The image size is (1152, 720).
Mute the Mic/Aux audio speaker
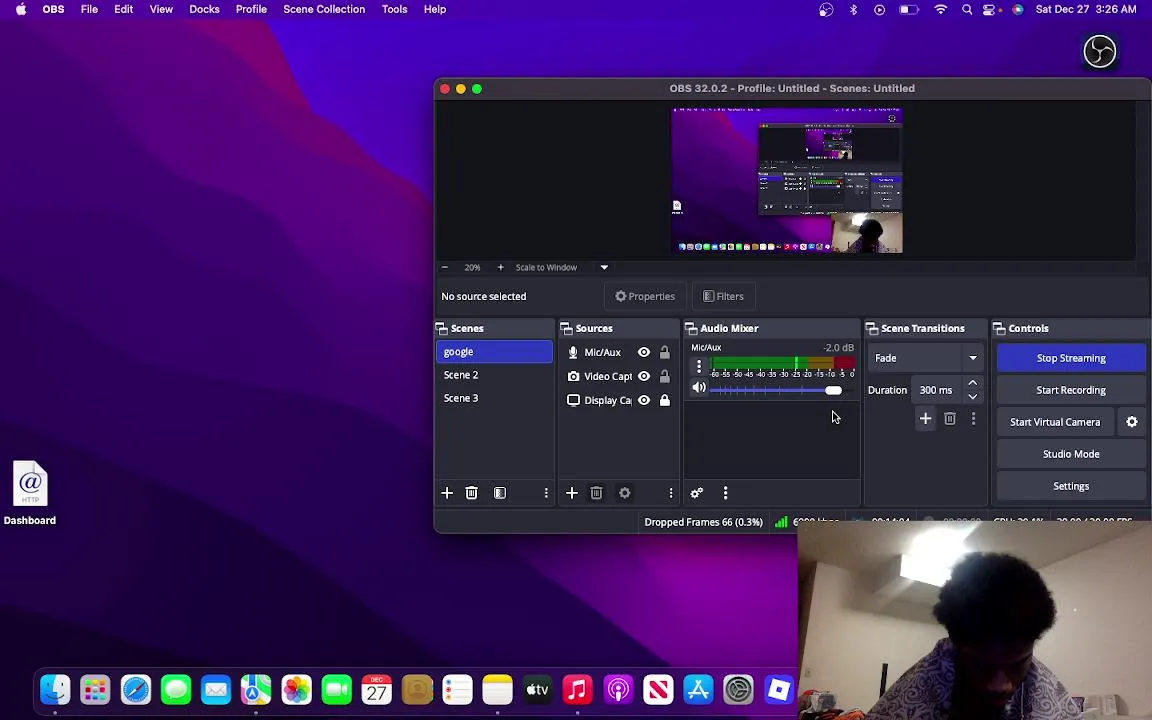(x=699, y=388)
